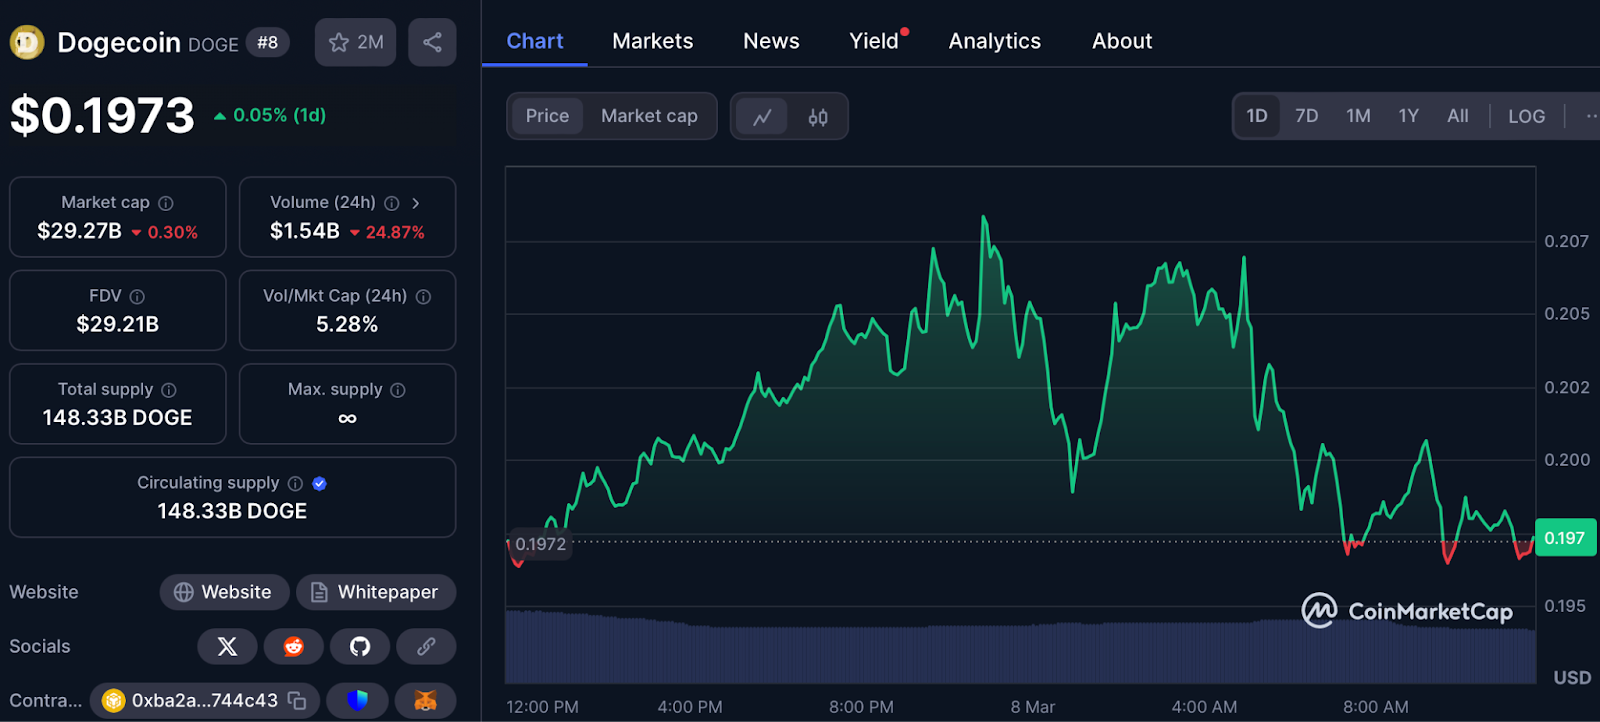Switch to line chart view

[x=762, y=117]
